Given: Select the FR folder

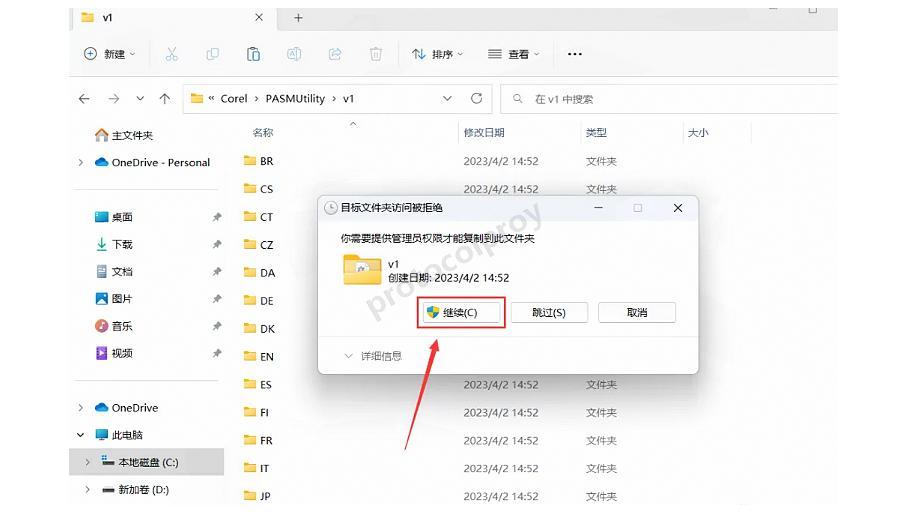Looking at the screenshot, I should [258, 441].
